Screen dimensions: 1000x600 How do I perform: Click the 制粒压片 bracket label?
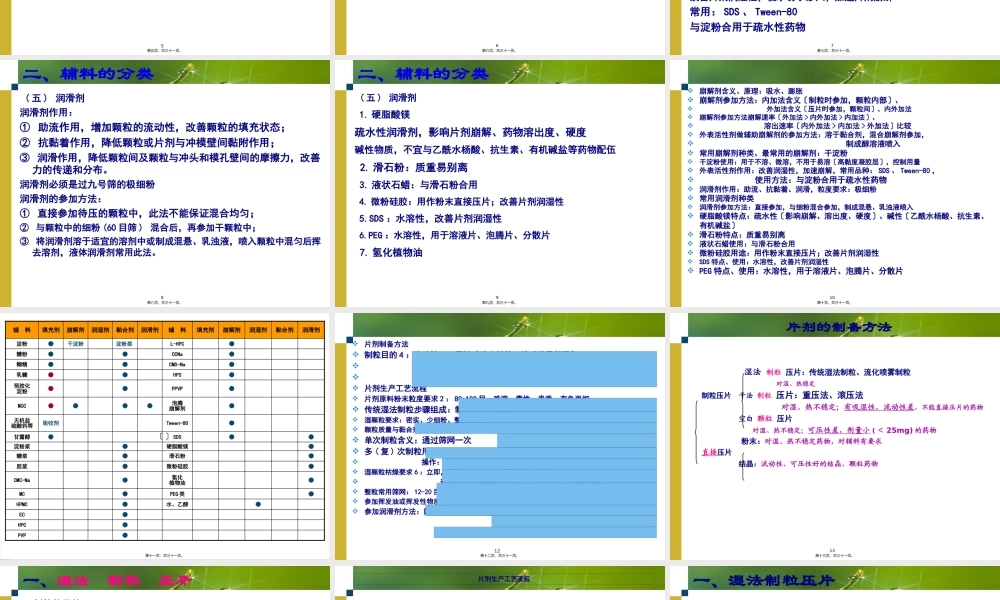click(x=717, y=395)
